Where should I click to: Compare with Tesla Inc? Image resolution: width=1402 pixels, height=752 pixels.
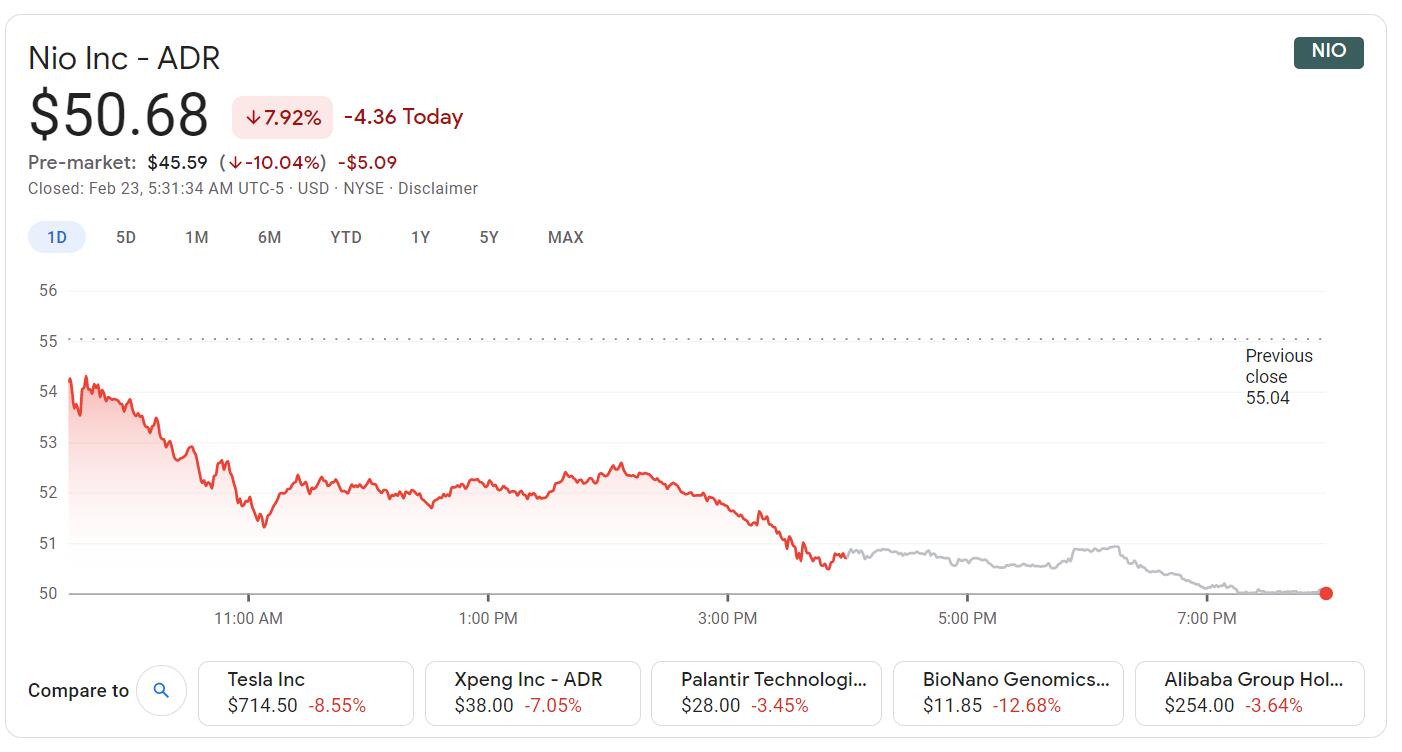[306, 692]
